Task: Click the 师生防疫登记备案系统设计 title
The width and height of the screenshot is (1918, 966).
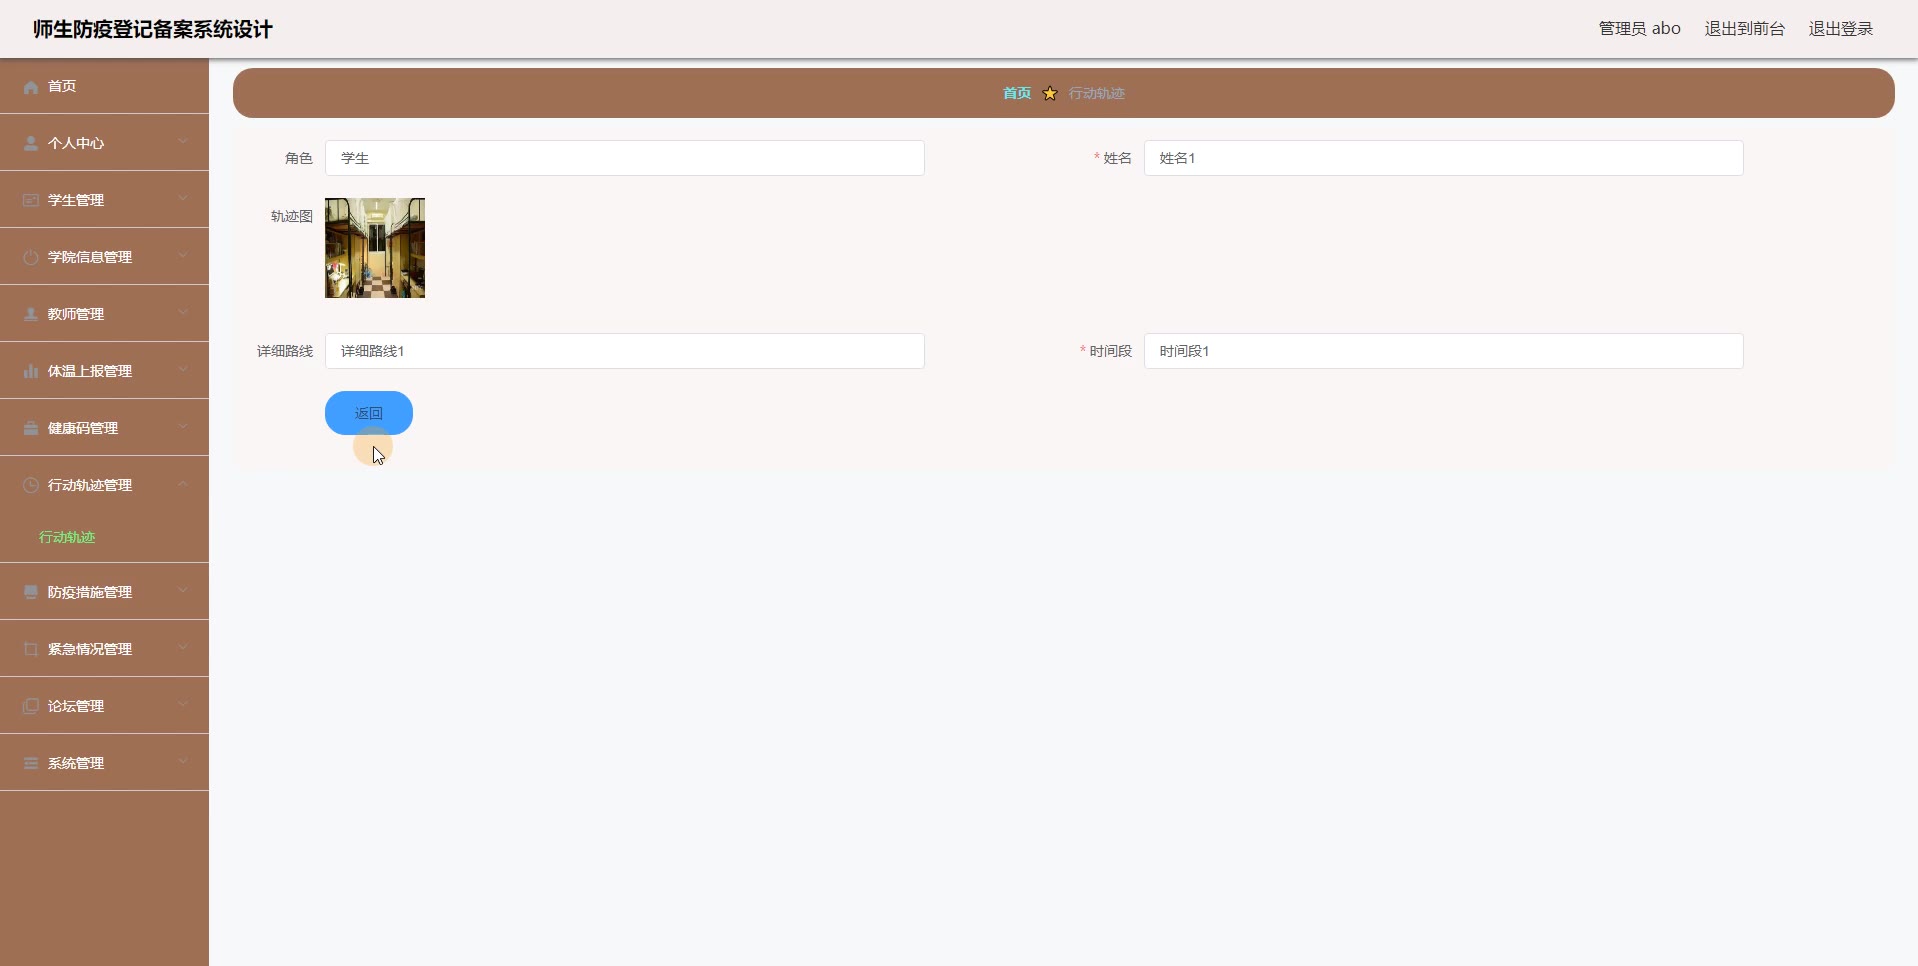Action: point(153,29)
